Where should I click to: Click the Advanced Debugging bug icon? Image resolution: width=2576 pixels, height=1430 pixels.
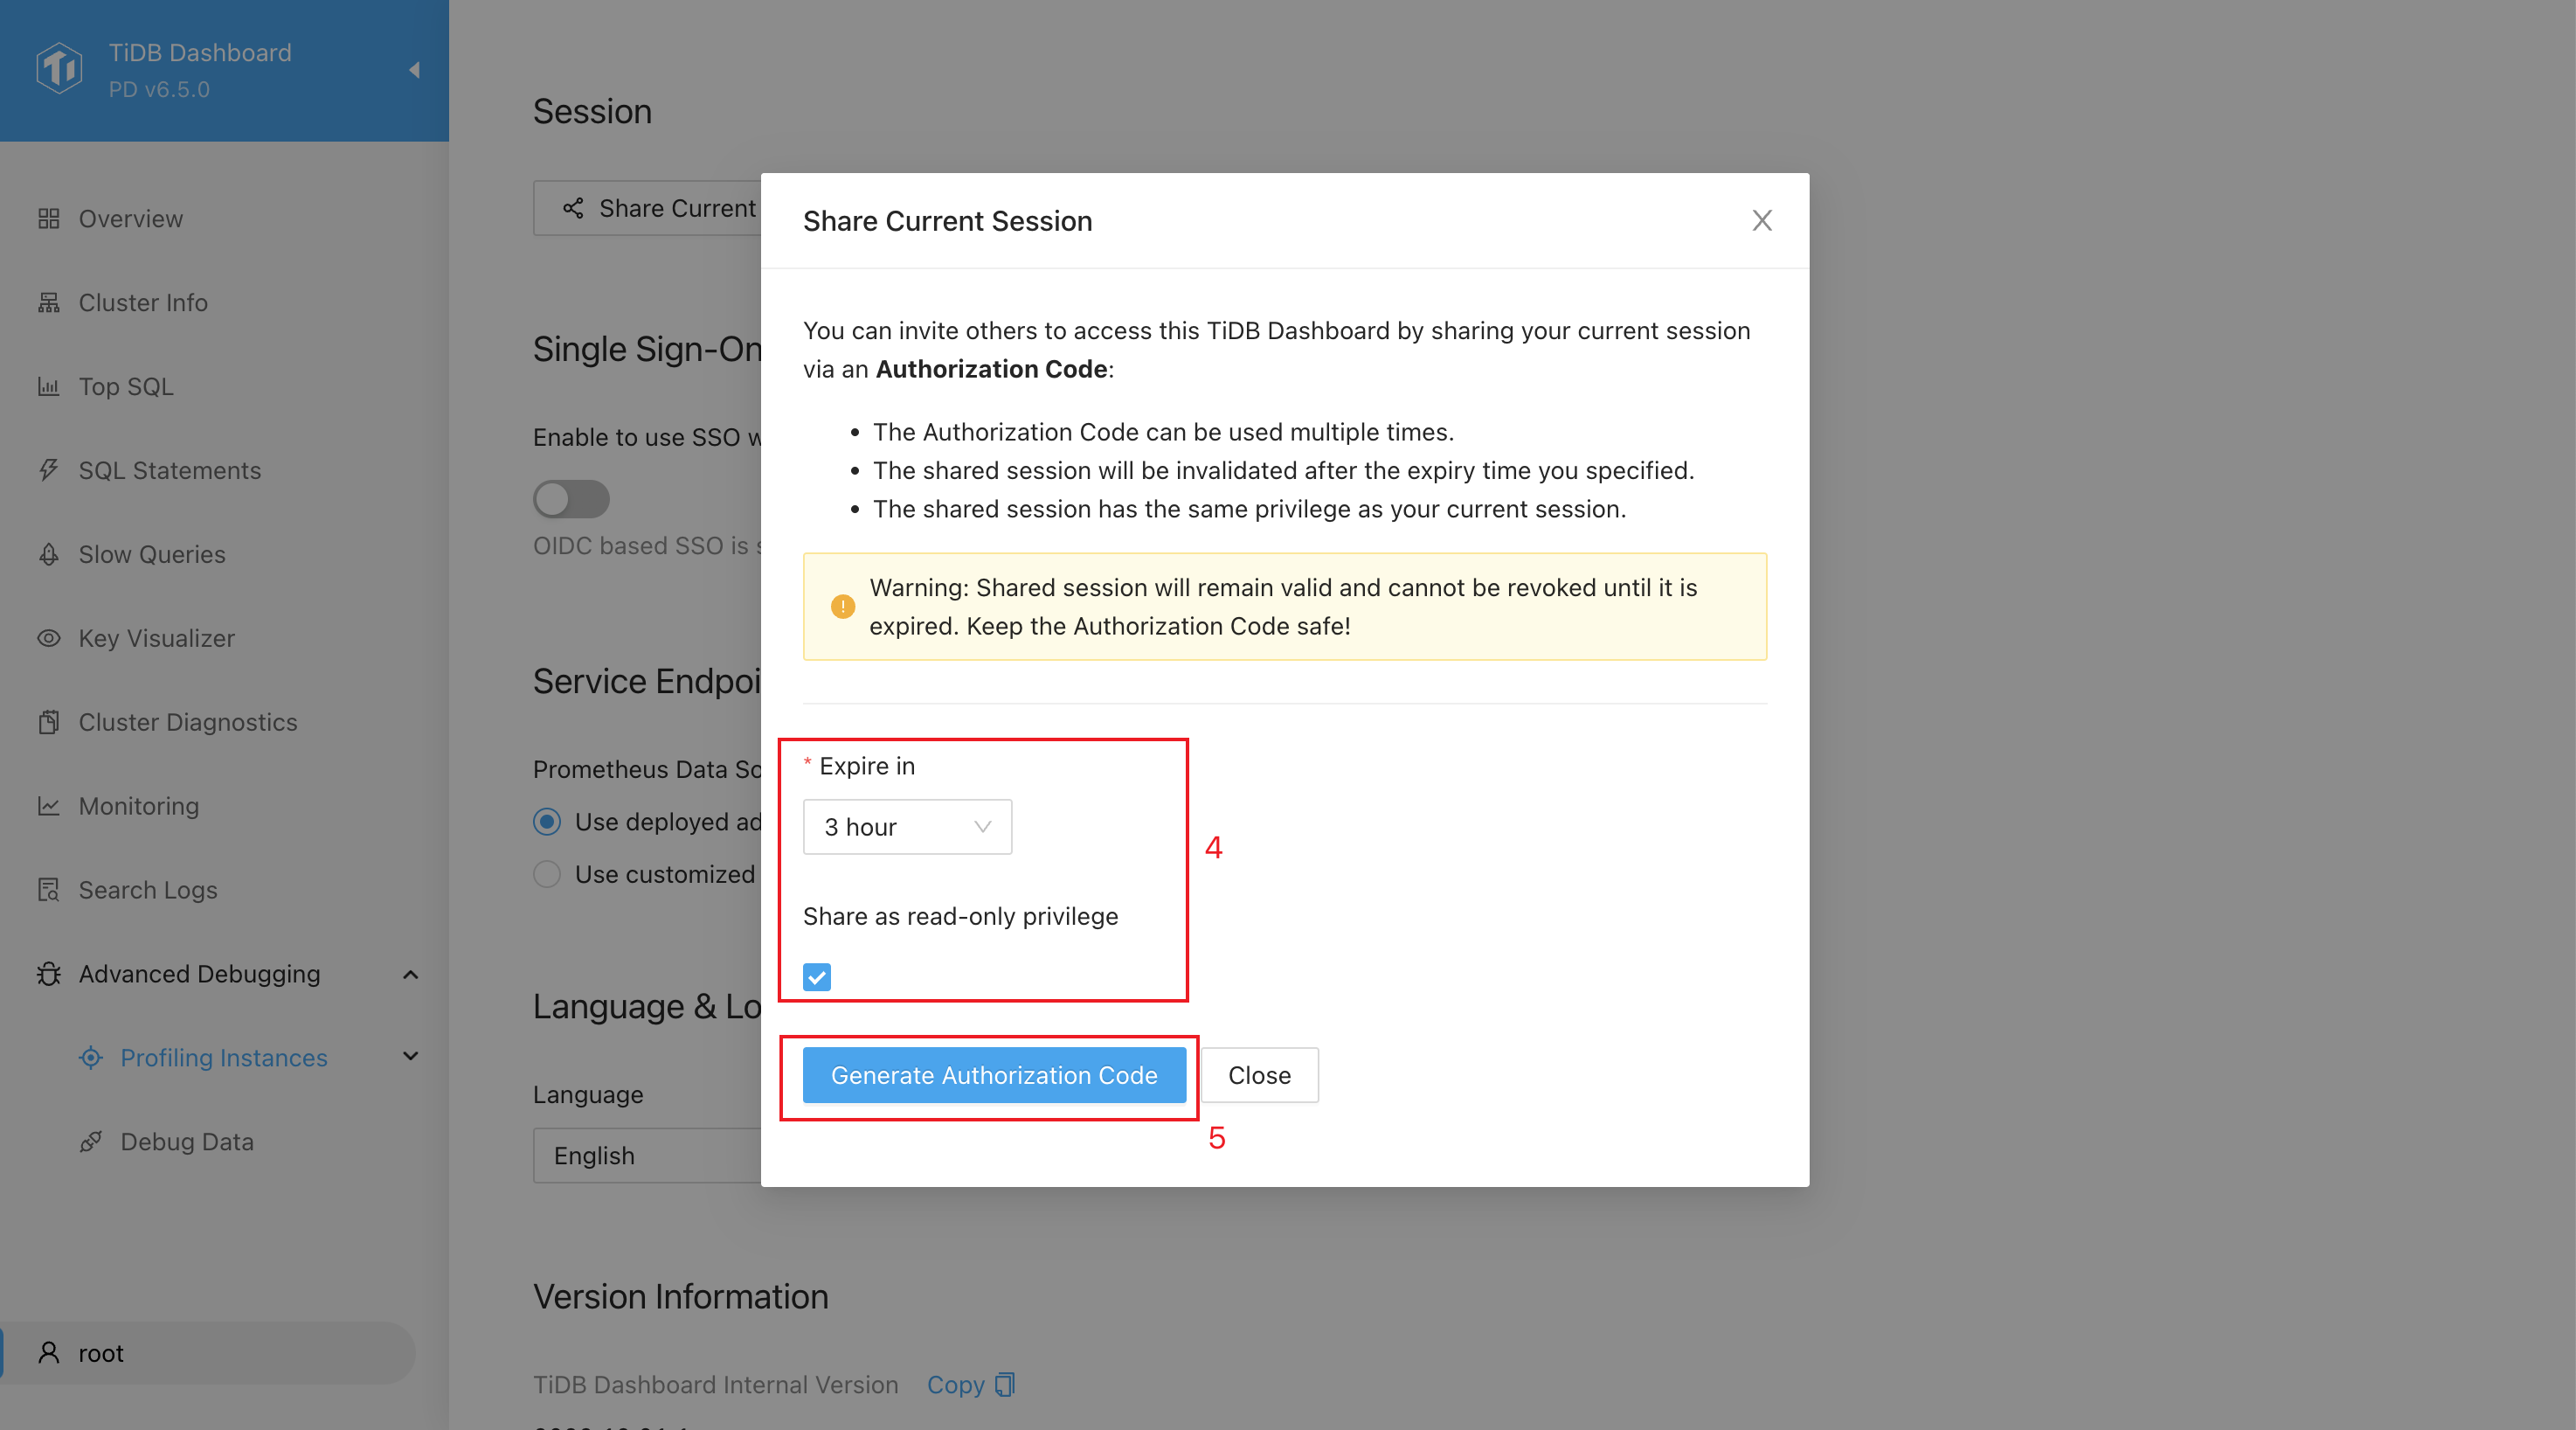[49, 974]
